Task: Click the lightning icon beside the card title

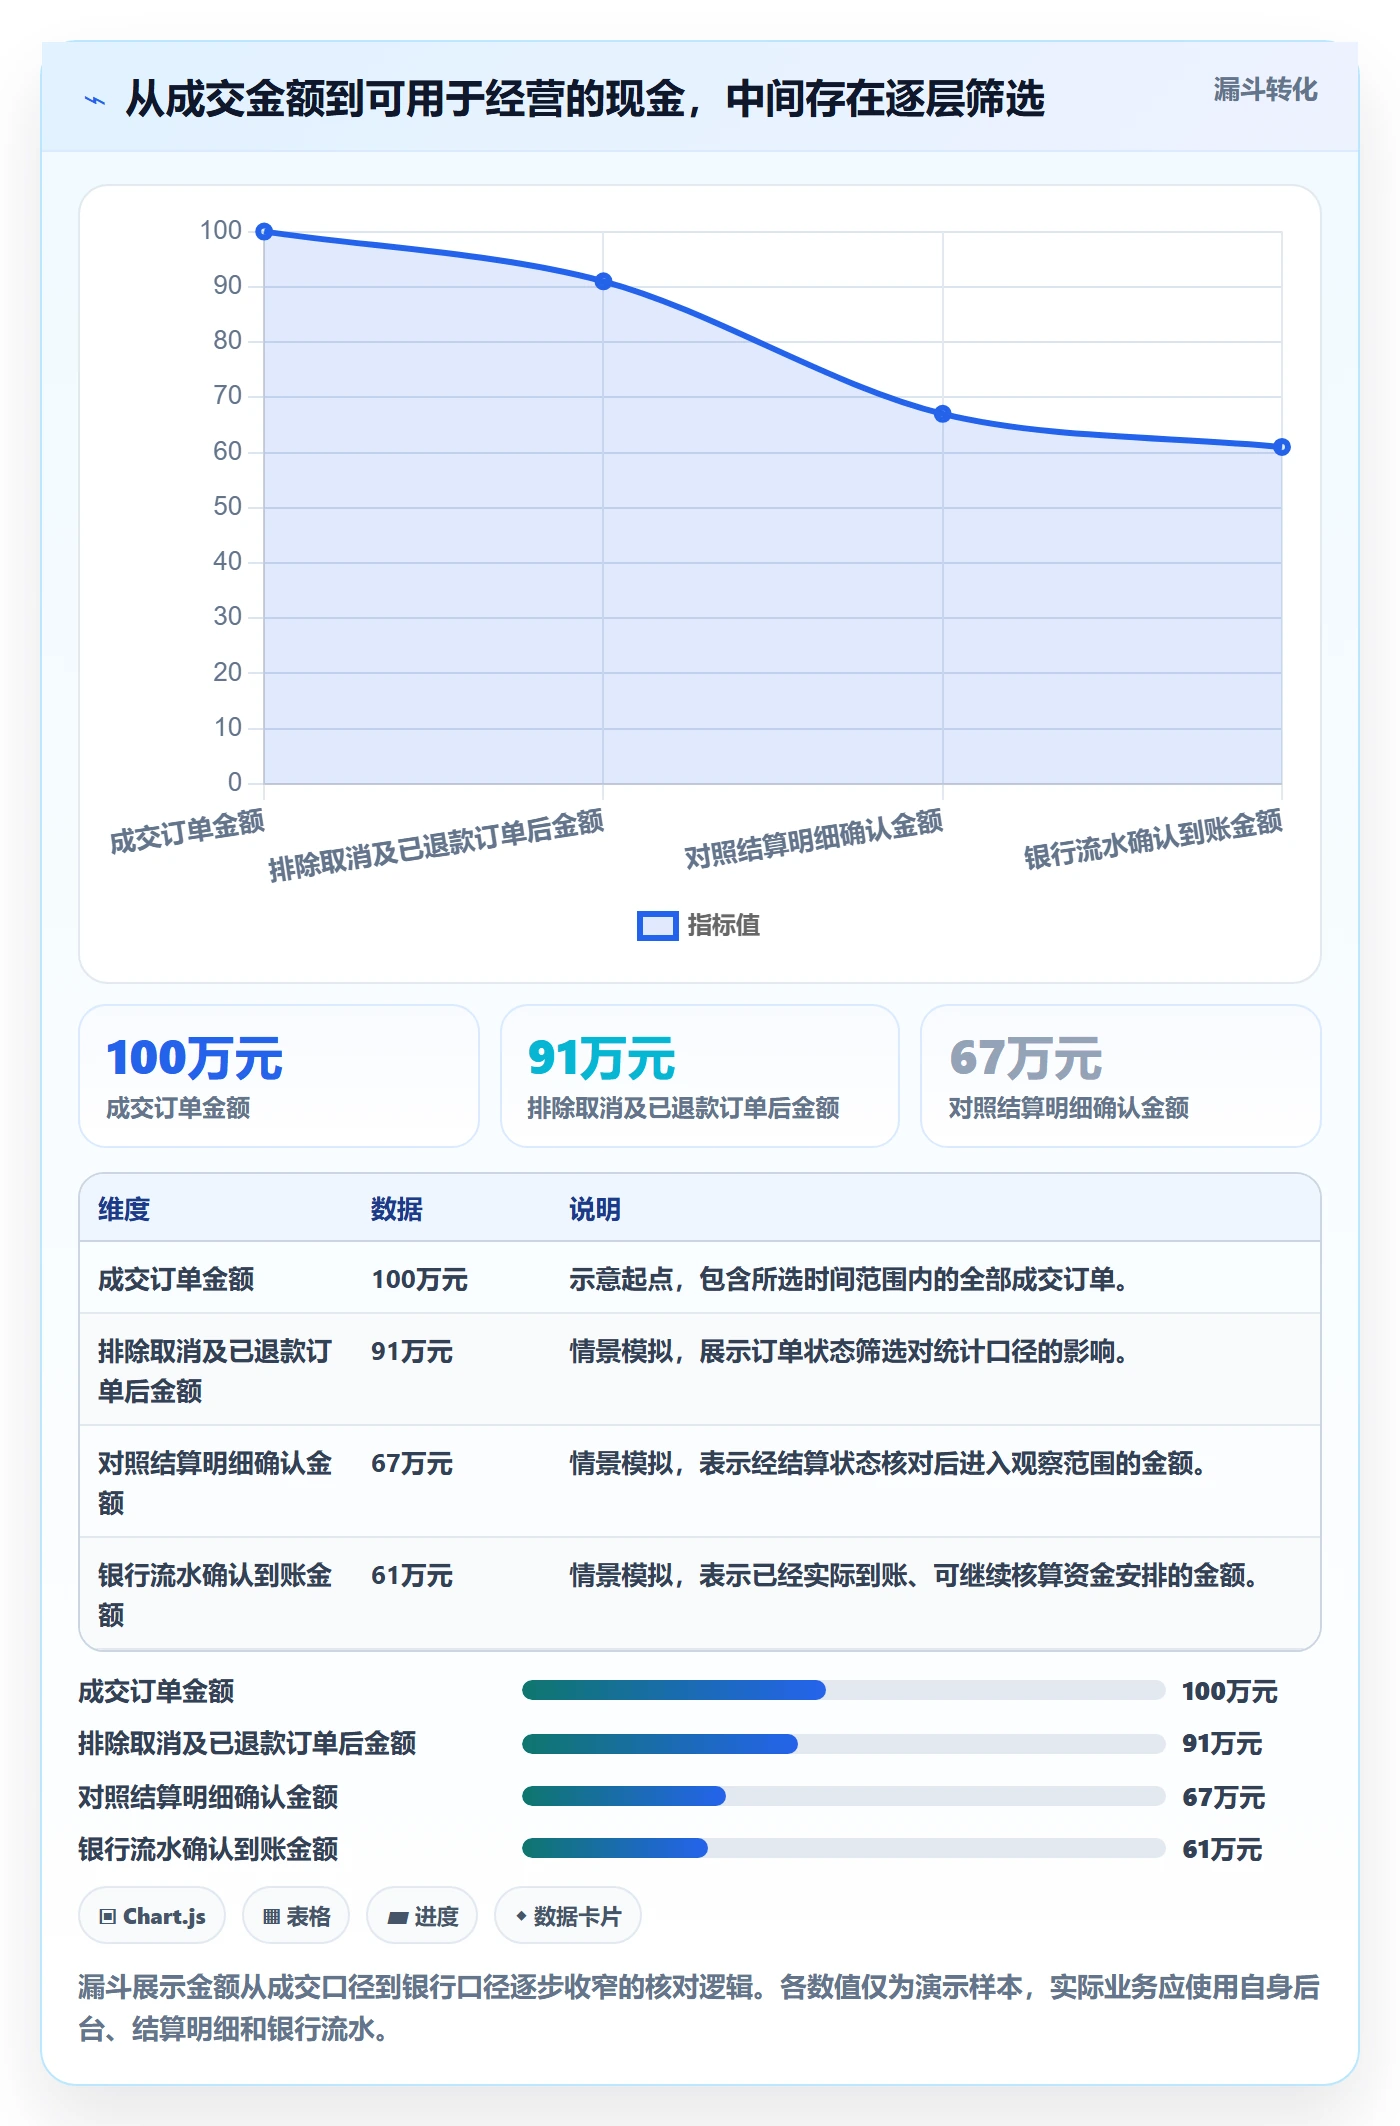Action: [94, 100]
